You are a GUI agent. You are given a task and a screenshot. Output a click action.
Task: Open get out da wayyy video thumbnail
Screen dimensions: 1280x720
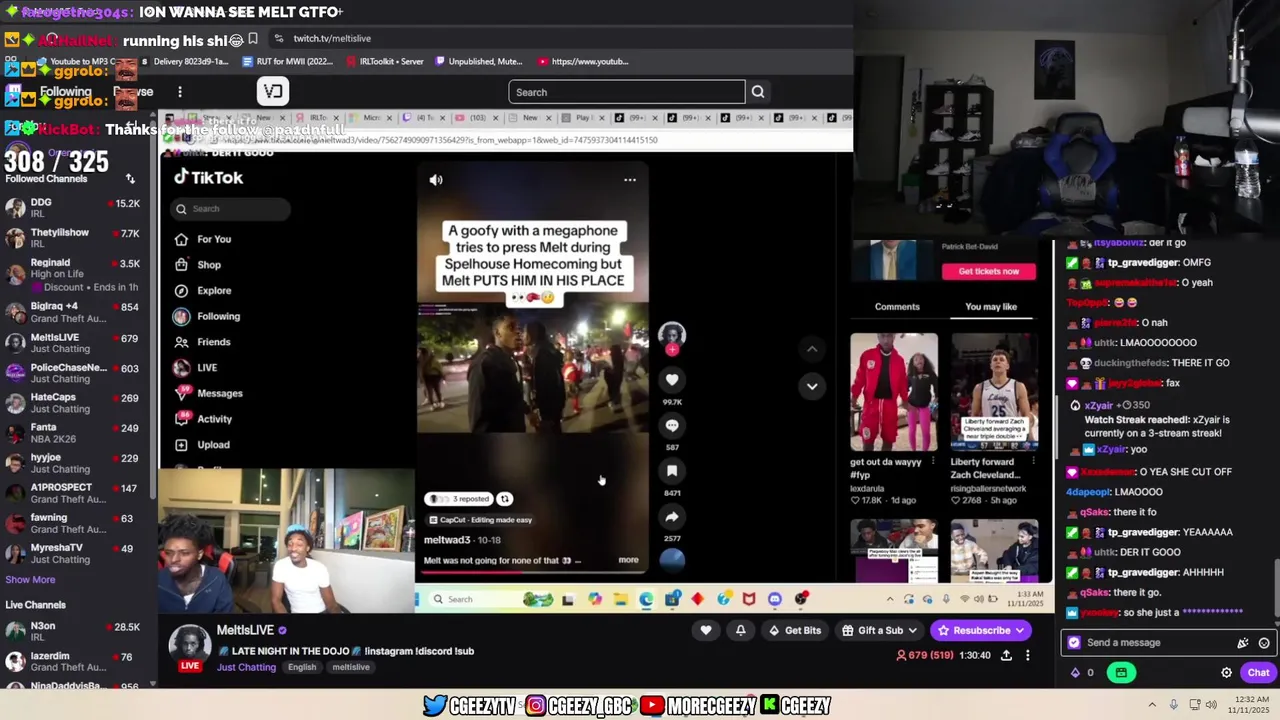(x=894, y=392)
